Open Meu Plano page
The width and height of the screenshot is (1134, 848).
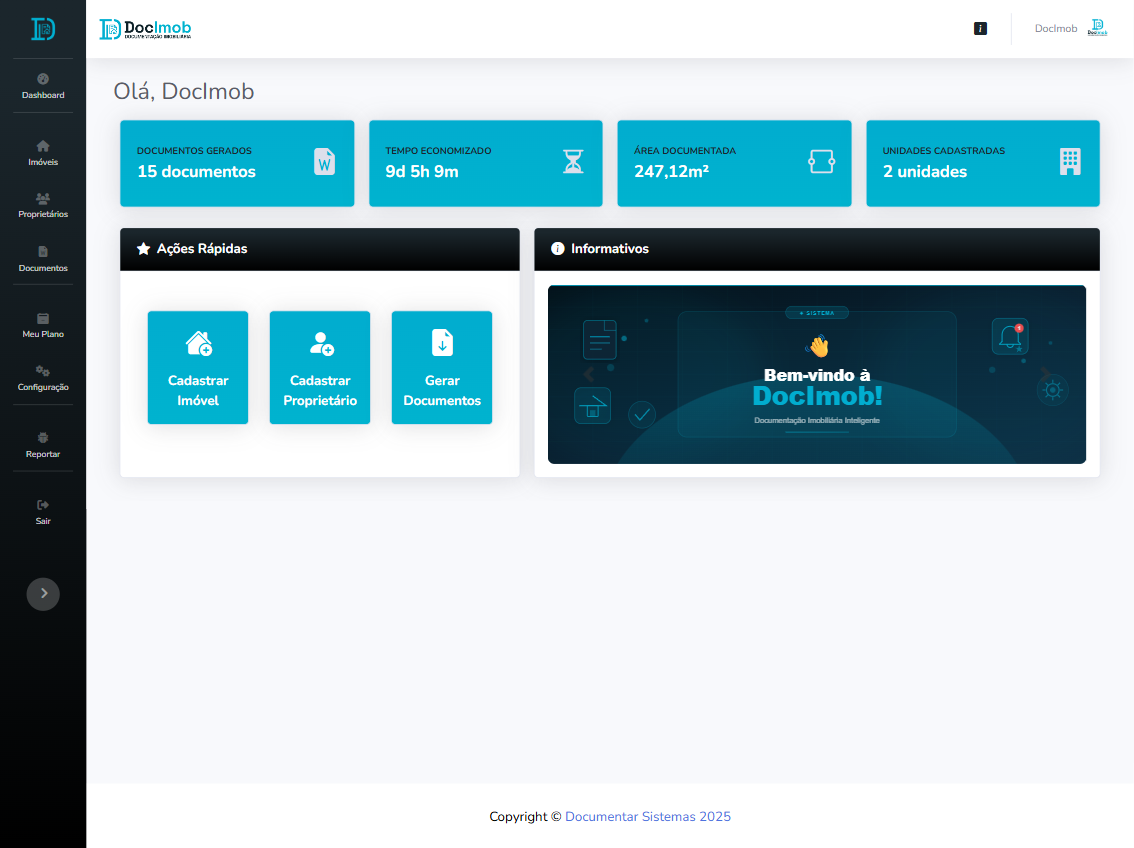tap(43, 325)
